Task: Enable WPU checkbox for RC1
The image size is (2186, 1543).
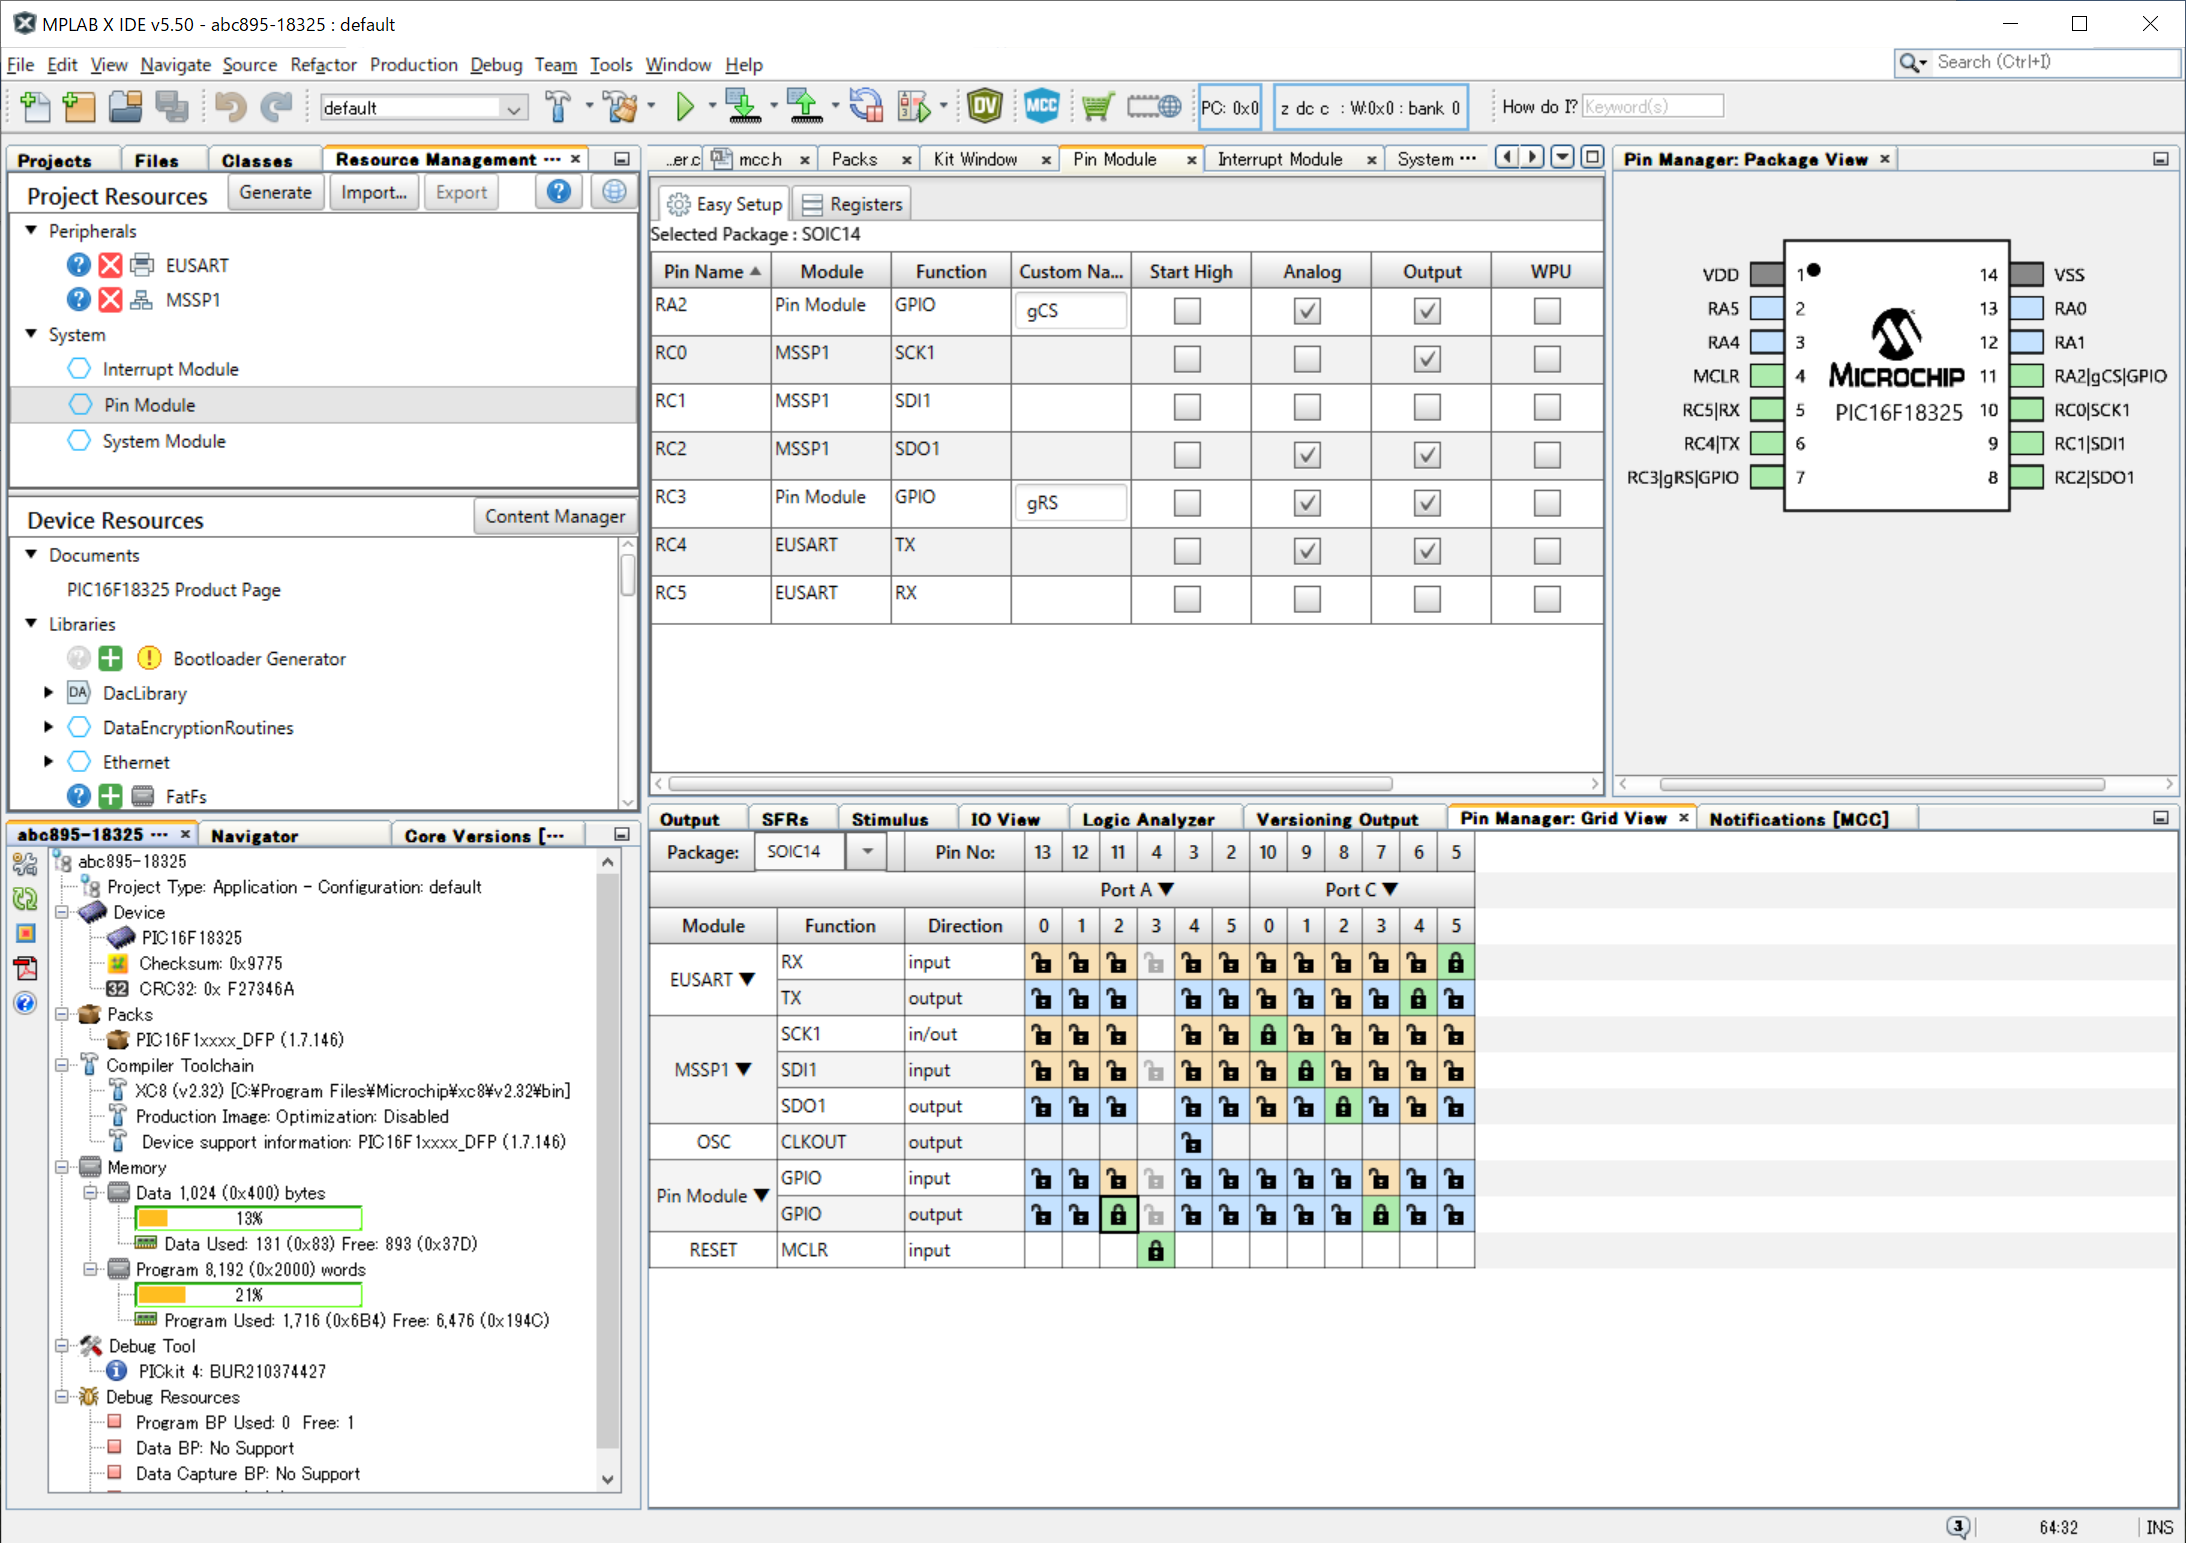Action: [x=1547, y=407]
